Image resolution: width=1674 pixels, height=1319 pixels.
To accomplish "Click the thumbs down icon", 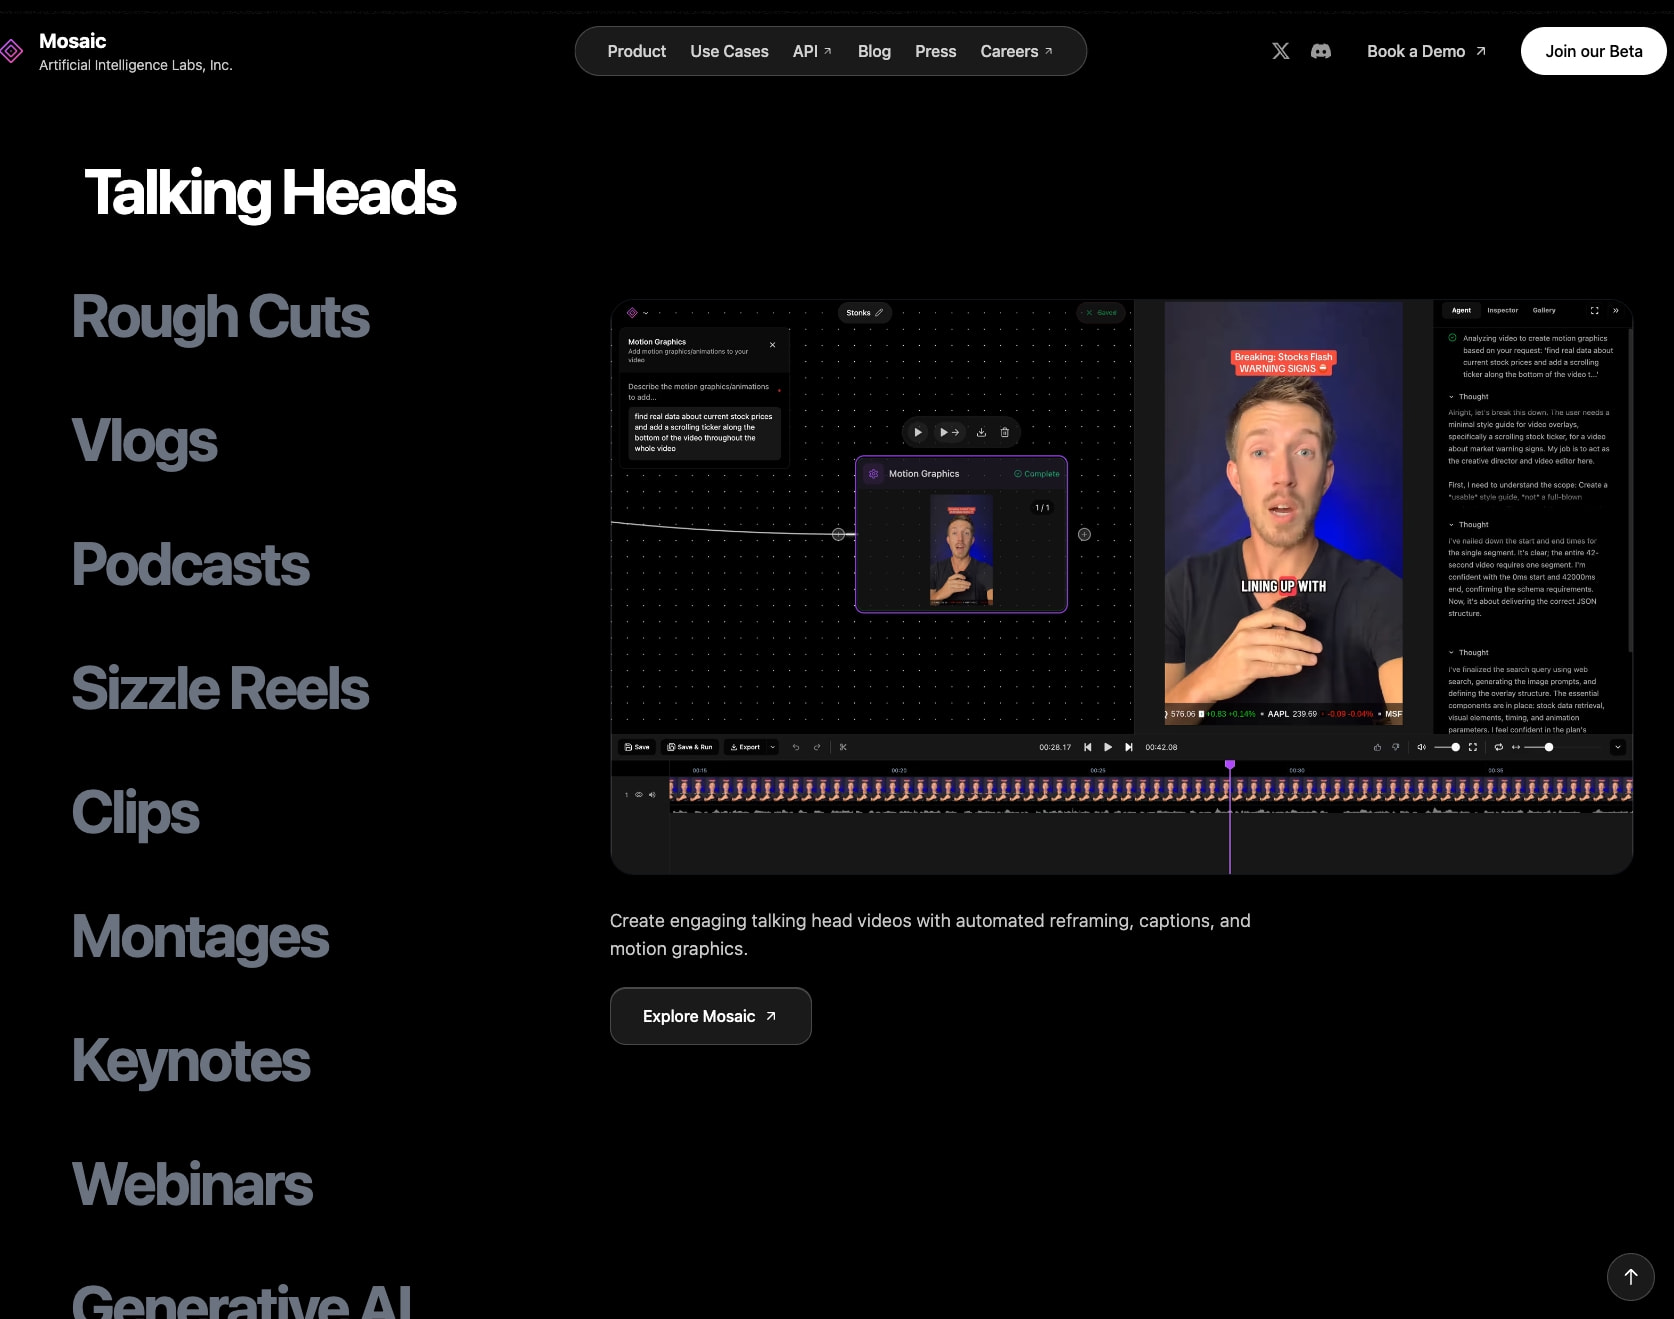I will point(1396,747).
